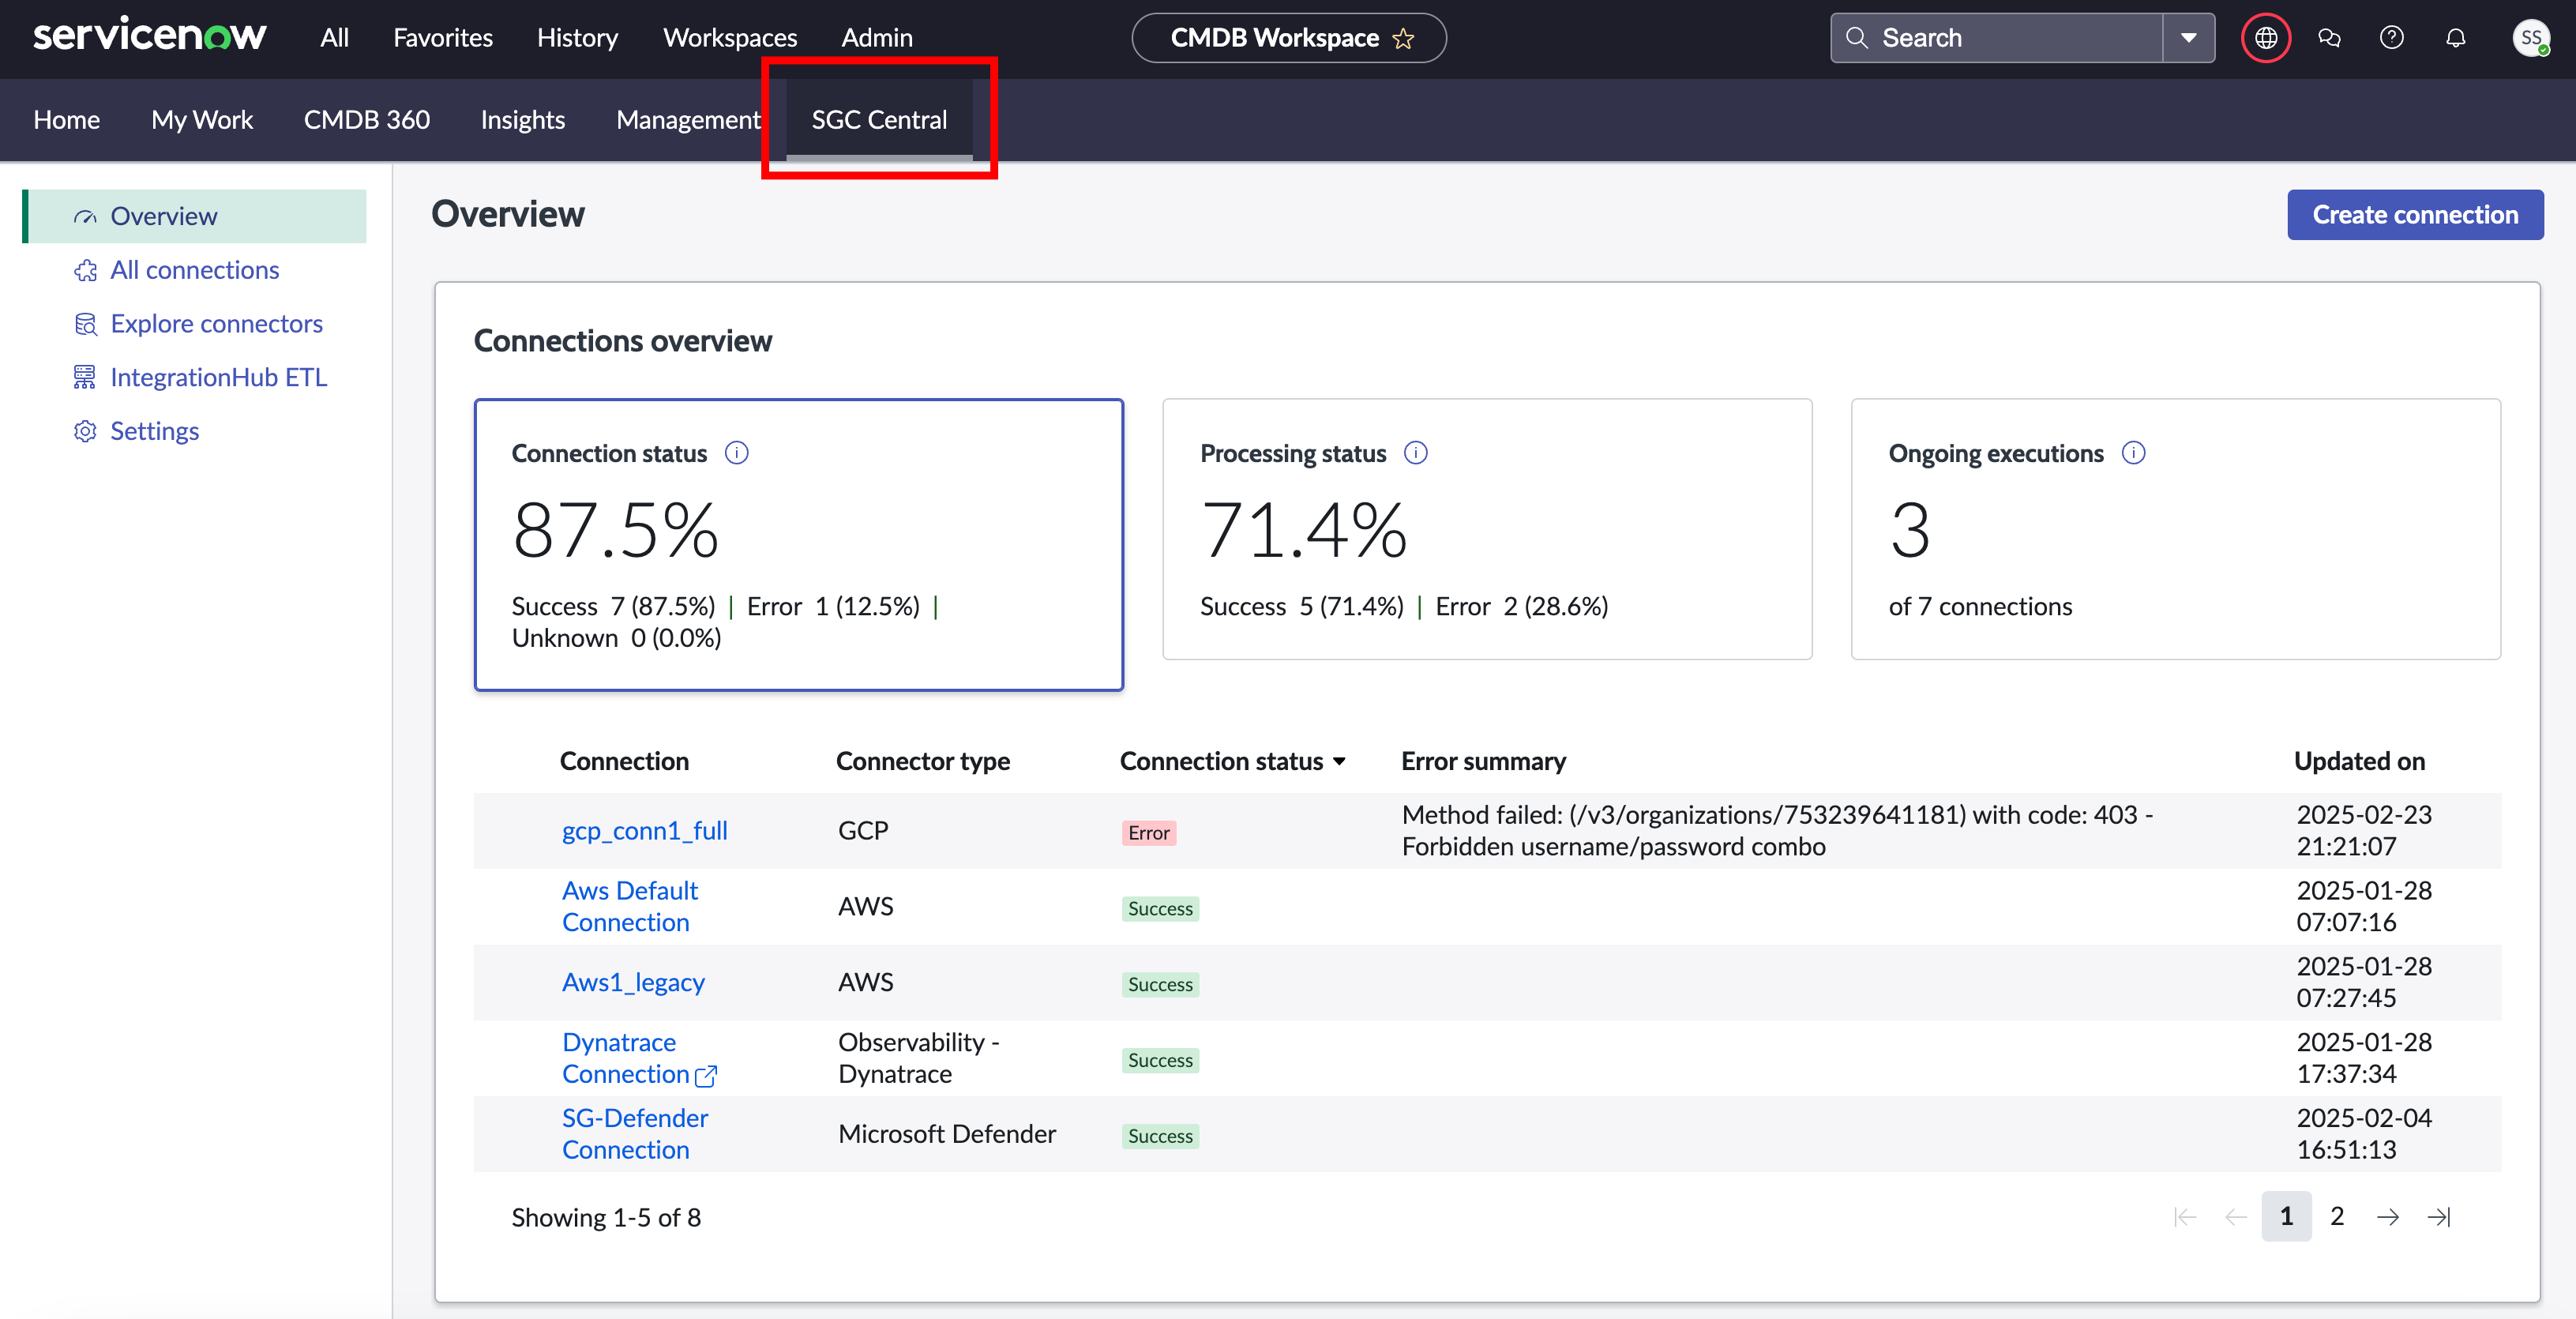2576x1319 pixels.
Task: Open the Aws1_legacy connection link
Action: click(x=633, y=983)
